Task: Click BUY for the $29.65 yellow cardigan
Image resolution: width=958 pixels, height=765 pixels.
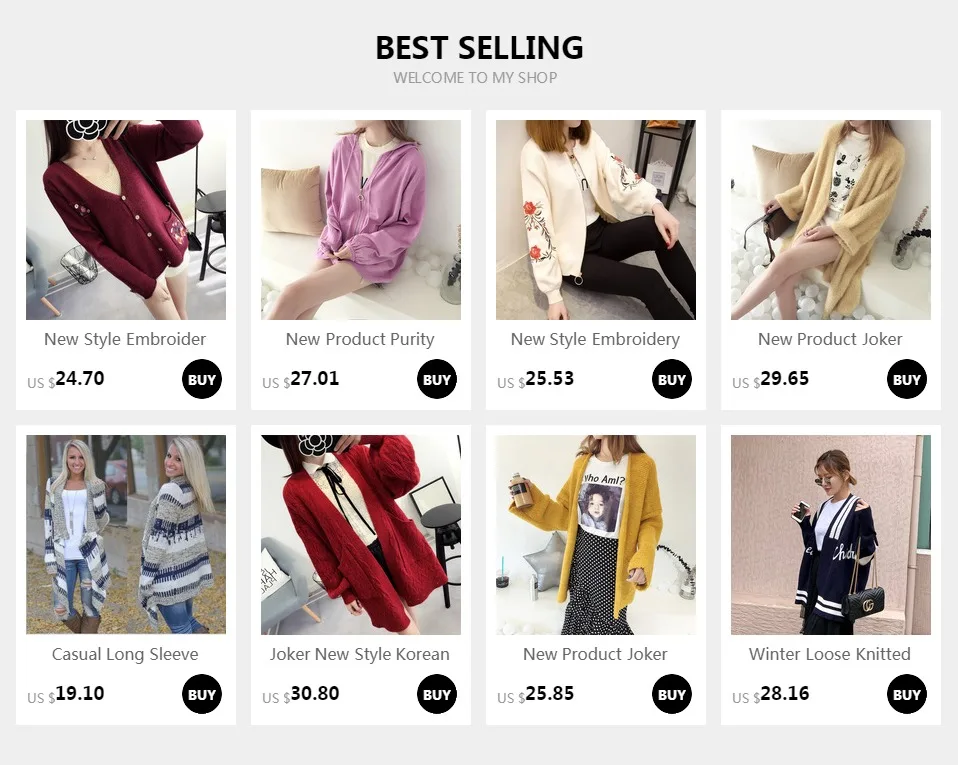Action: pyautogui.click(x=907, y=379)
